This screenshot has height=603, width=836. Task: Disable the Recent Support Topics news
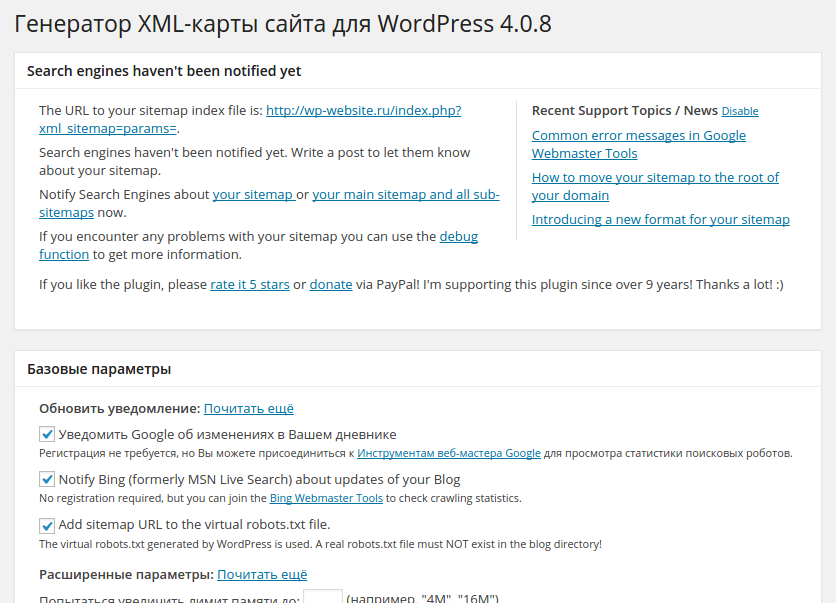(740, 111)
